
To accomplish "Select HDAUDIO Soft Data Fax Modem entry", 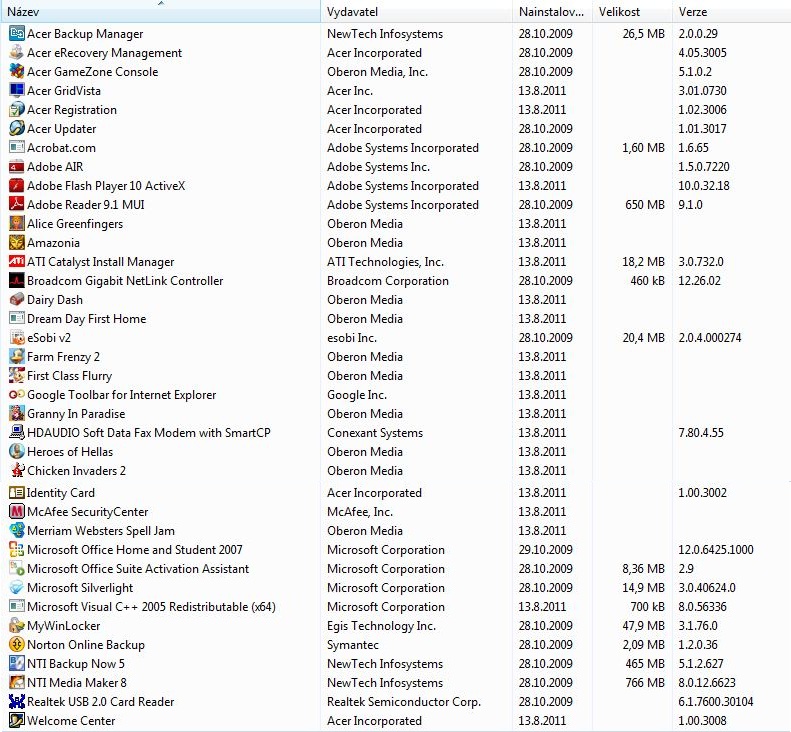I will (148, 433).
